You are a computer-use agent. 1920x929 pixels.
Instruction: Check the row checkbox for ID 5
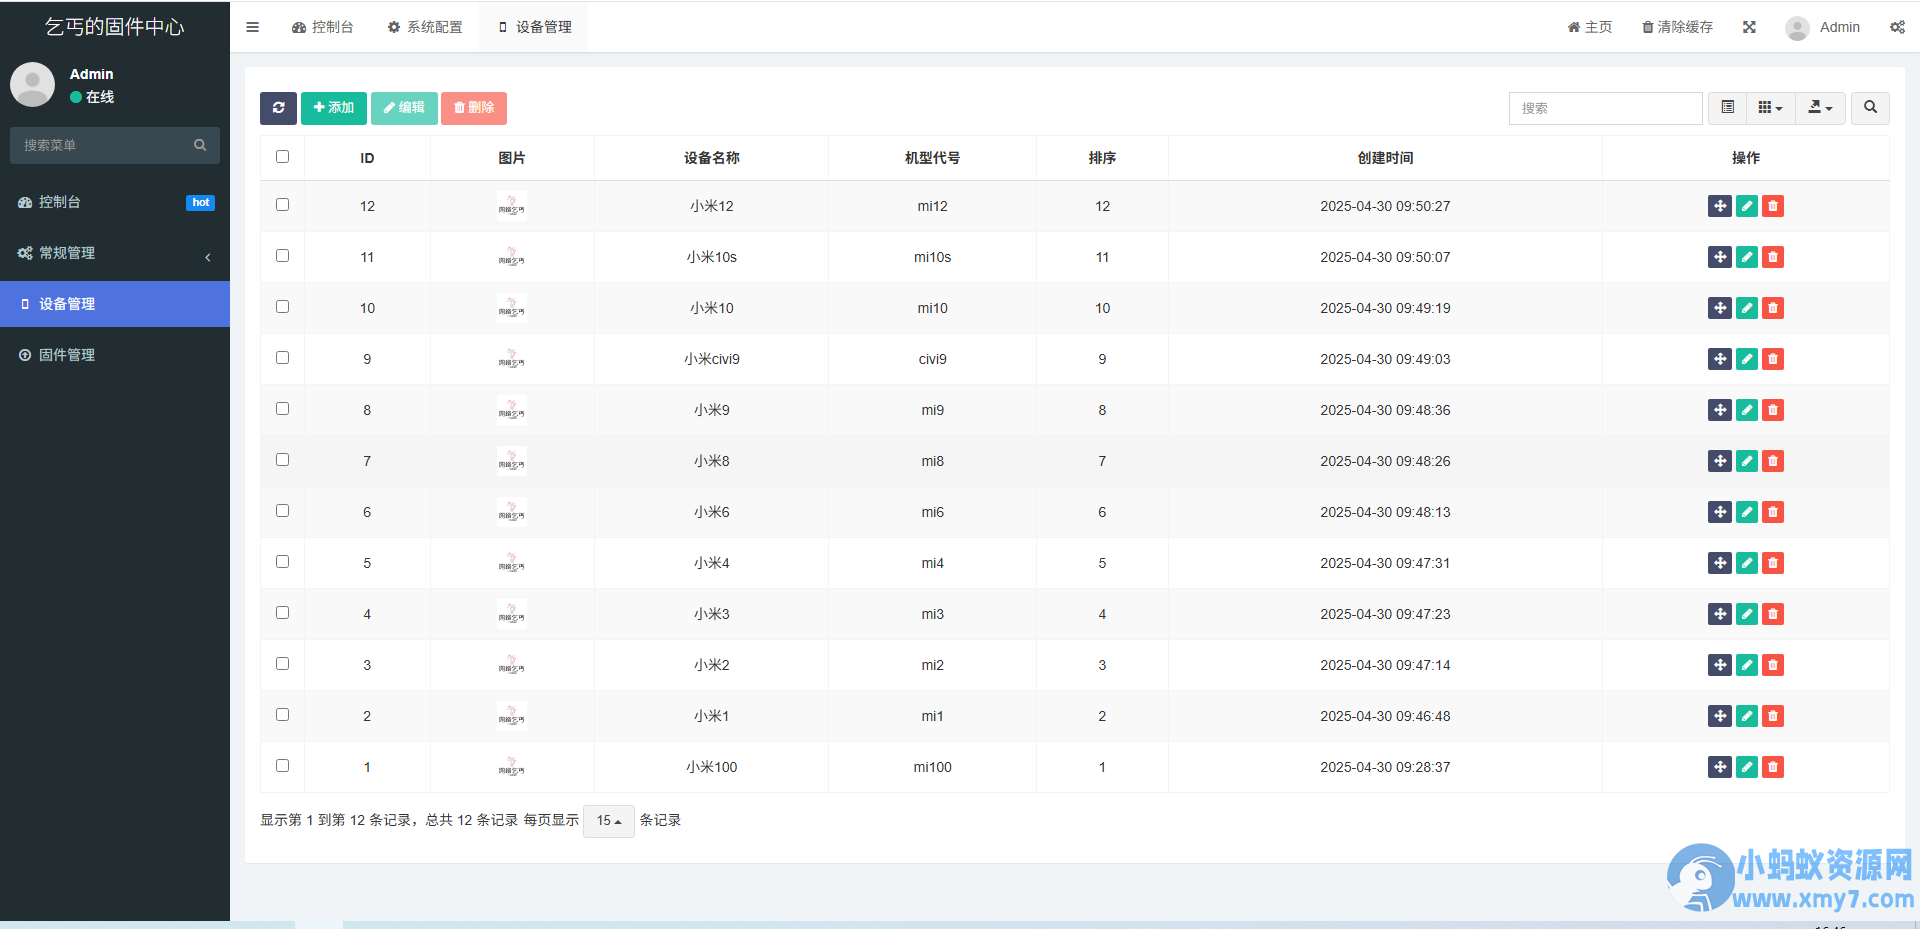pyautogui.click(x=282, y=561)
